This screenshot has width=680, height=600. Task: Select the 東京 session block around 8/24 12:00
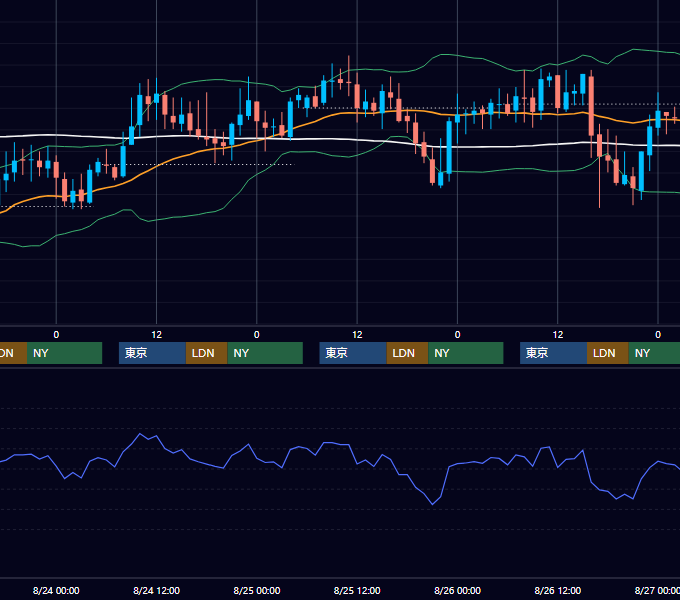coord(152,353)
